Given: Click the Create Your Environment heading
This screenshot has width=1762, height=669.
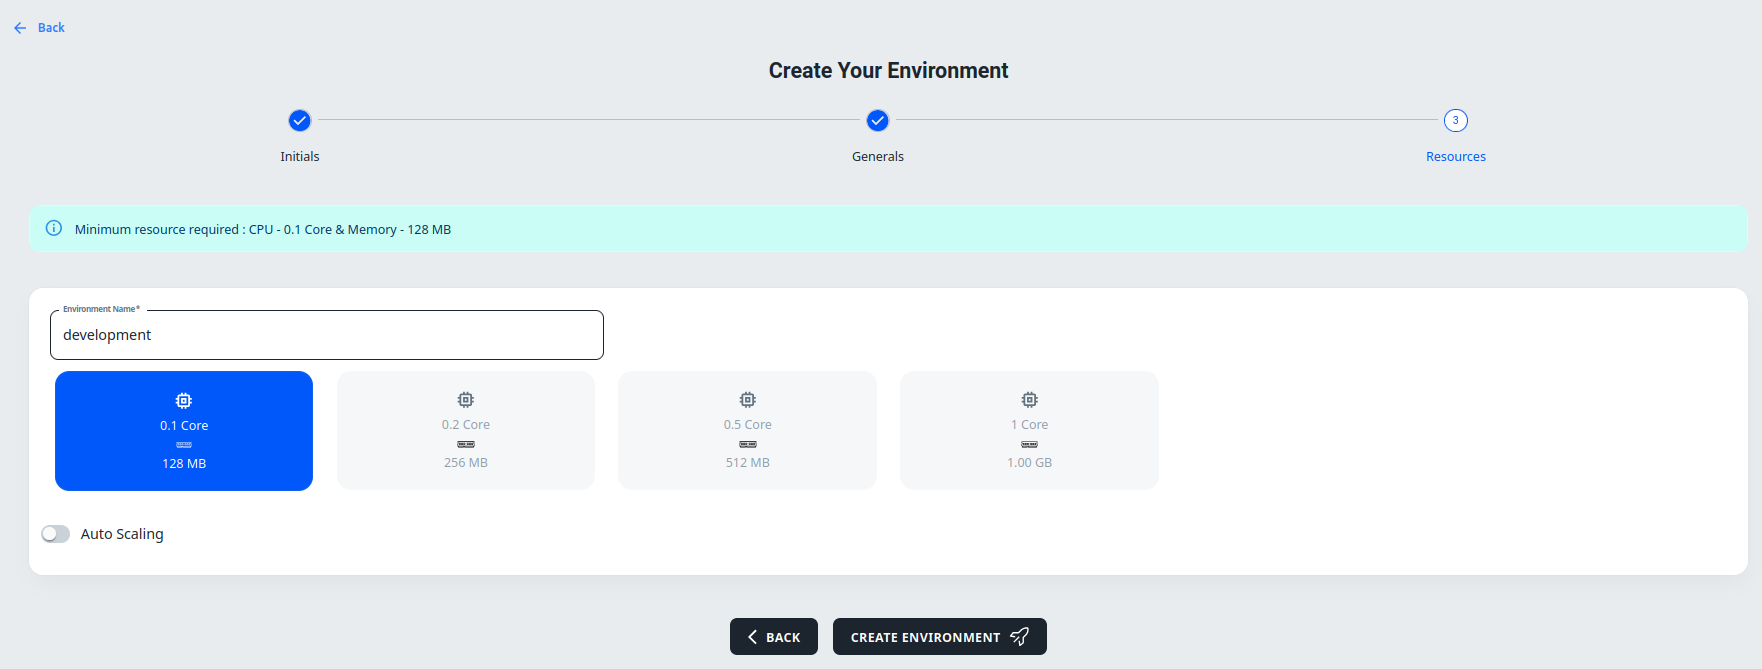Looking at the screenshot, I should point(888,71).
